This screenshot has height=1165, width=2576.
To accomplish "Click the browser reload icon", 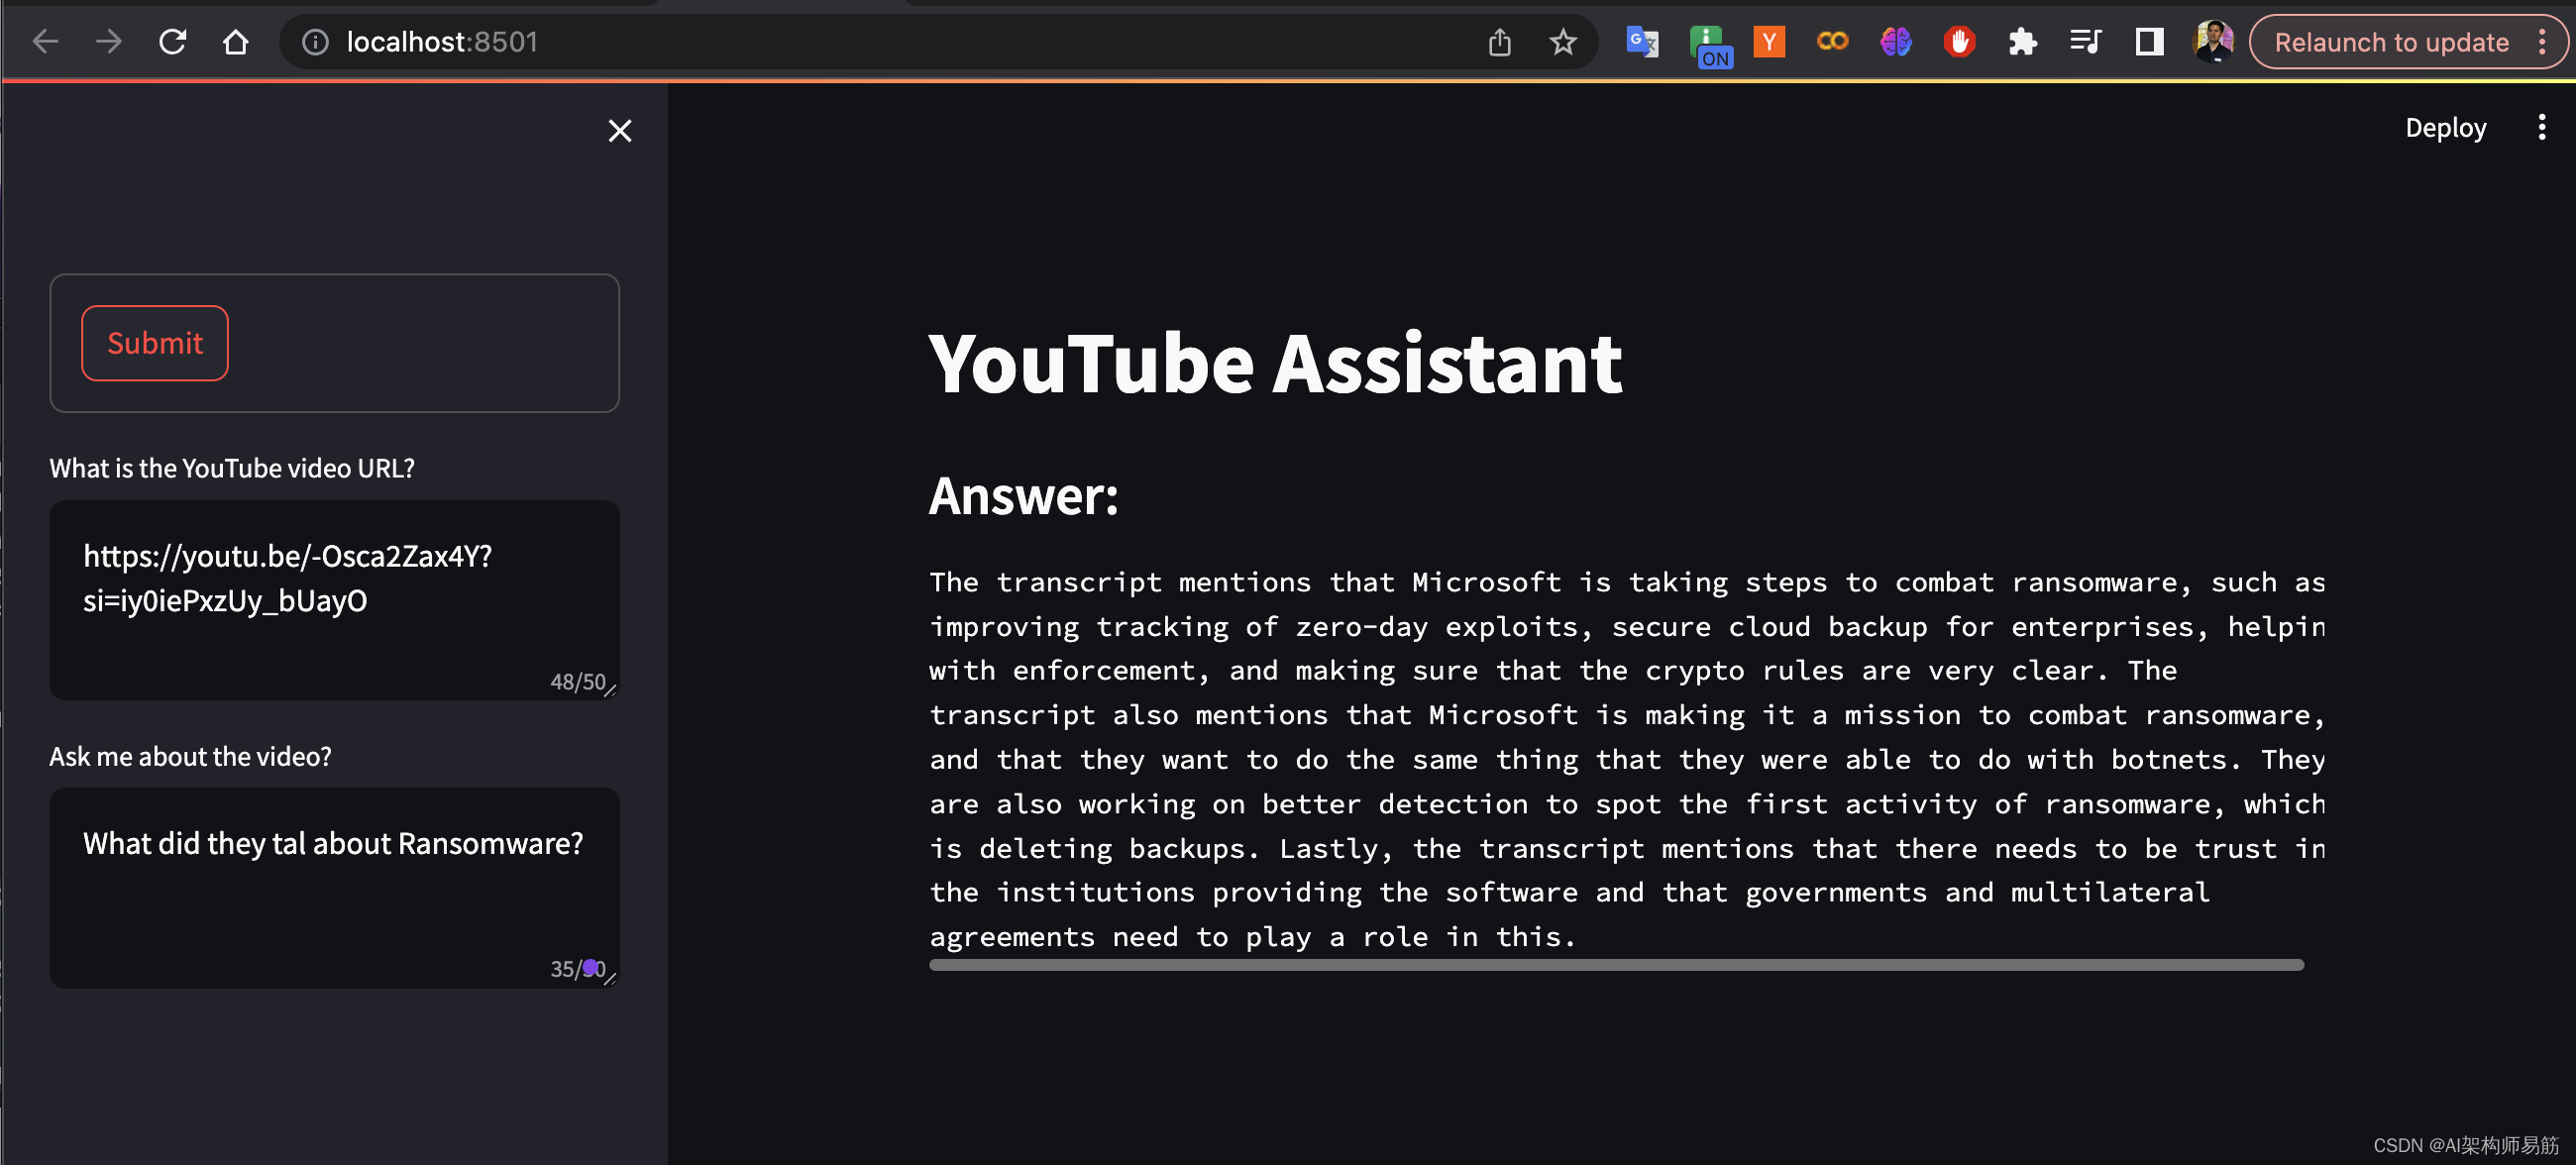I will tap(172, 42).
